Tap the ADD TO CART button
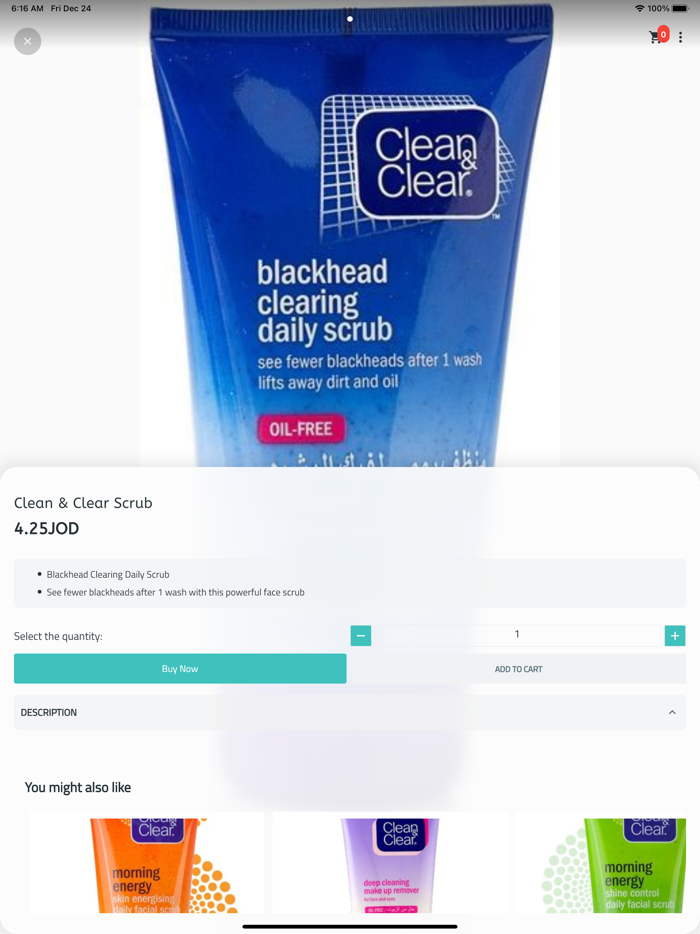 518,669
